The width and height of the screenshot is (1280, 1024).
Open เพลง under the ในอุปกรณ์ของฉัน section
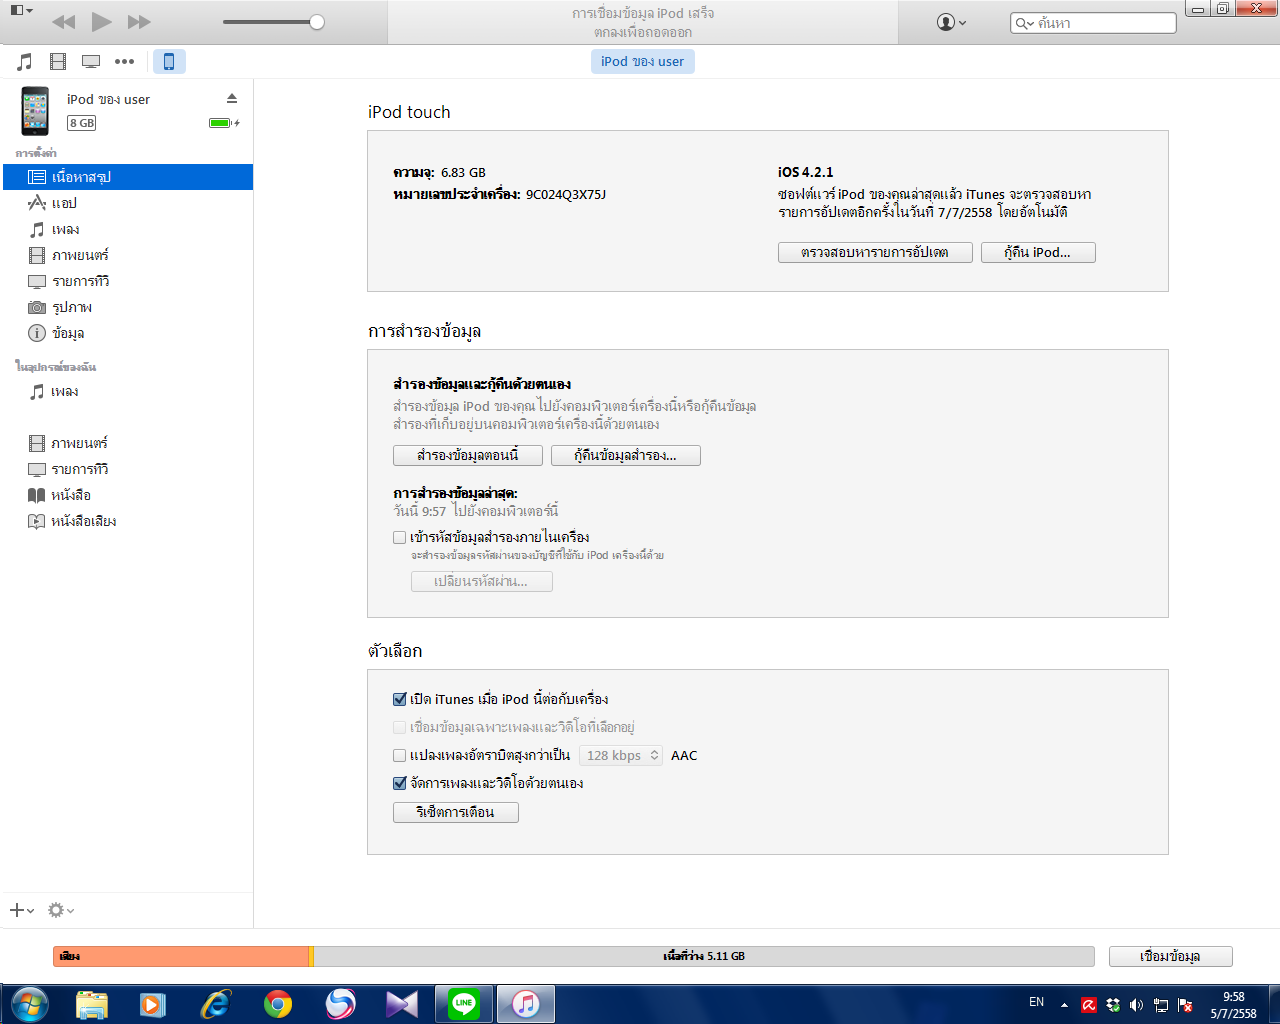tap(128, 391)
